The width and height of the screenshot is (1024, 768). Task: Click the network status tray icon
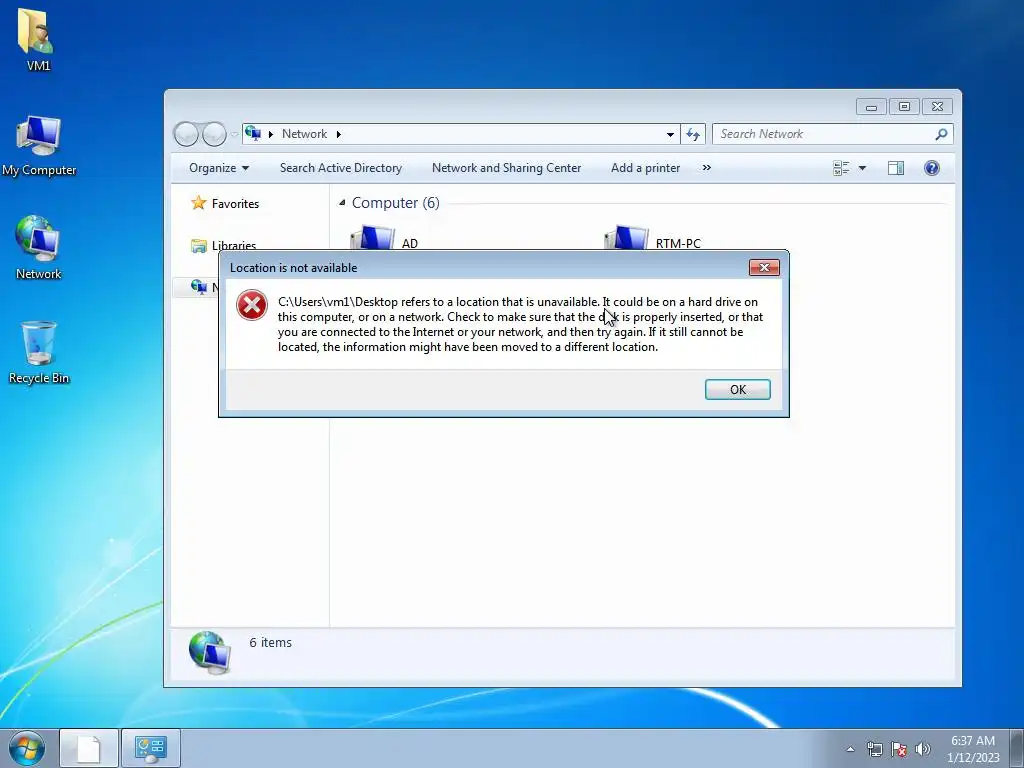pyautogui.click(x=874, y=749)
